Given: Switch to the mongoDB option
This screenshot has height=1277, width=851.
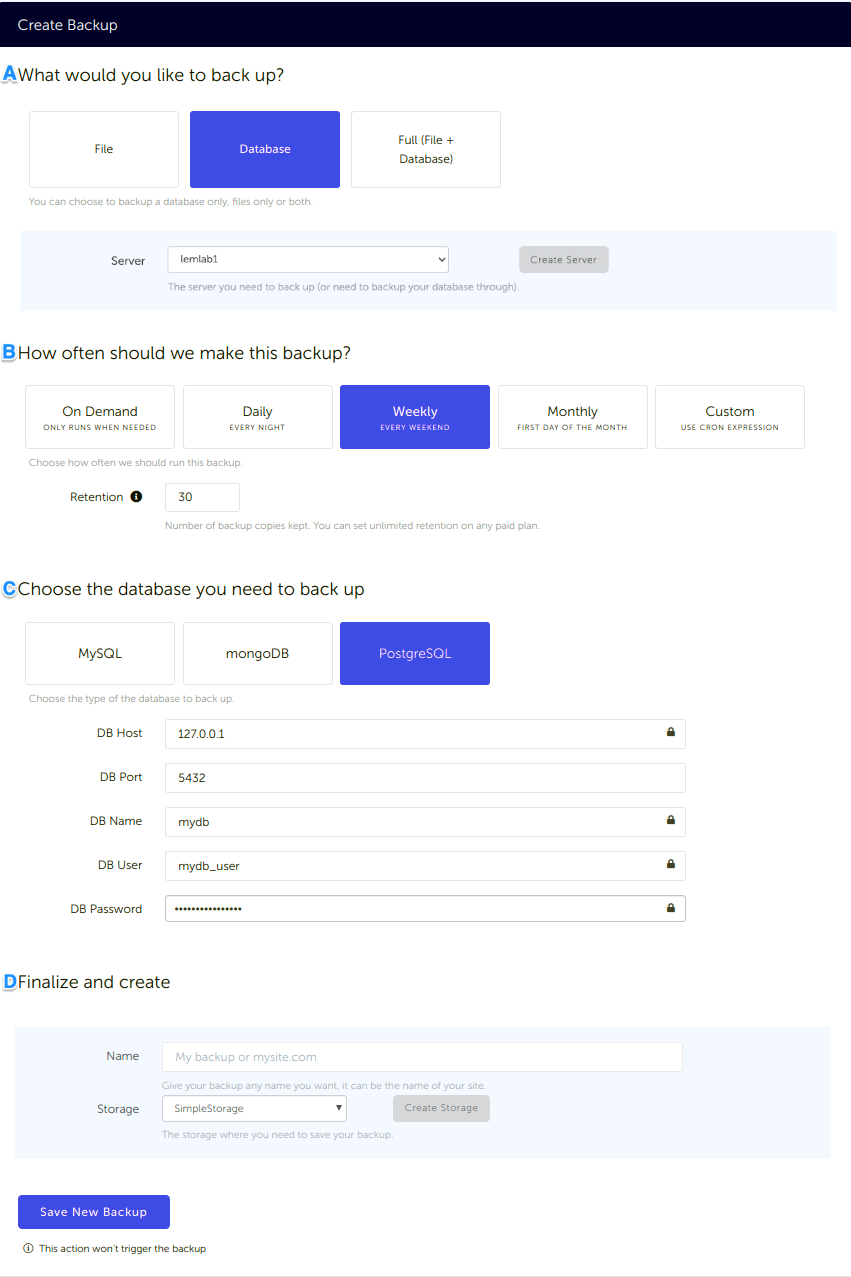Looking at the screenshot, I should click(x=257, y=653).
